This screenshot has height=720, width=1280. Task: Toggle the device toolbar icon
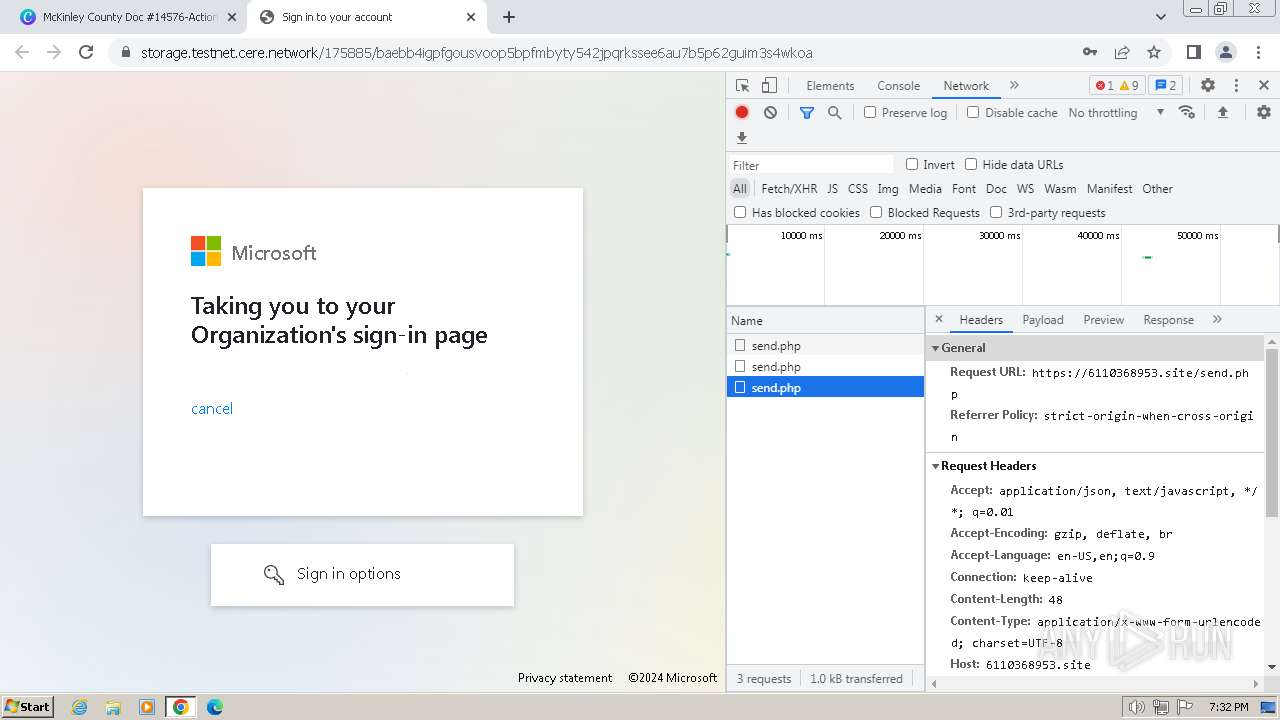click(769, 86)
